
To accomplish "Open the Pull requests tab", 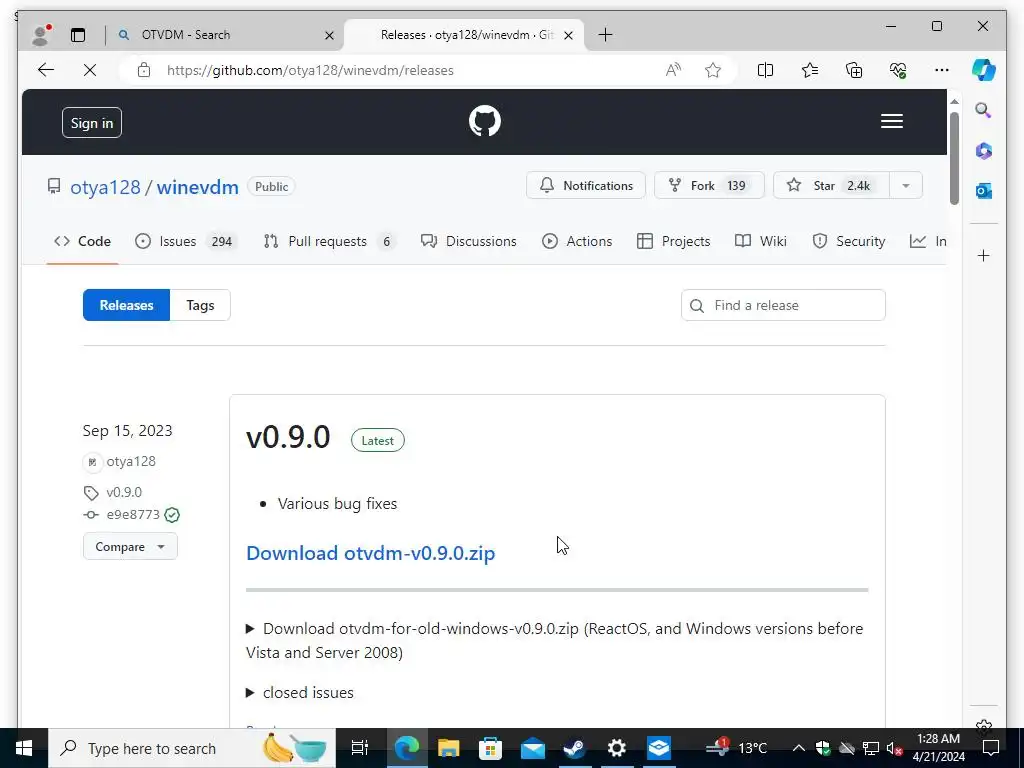I will point(329,241).
